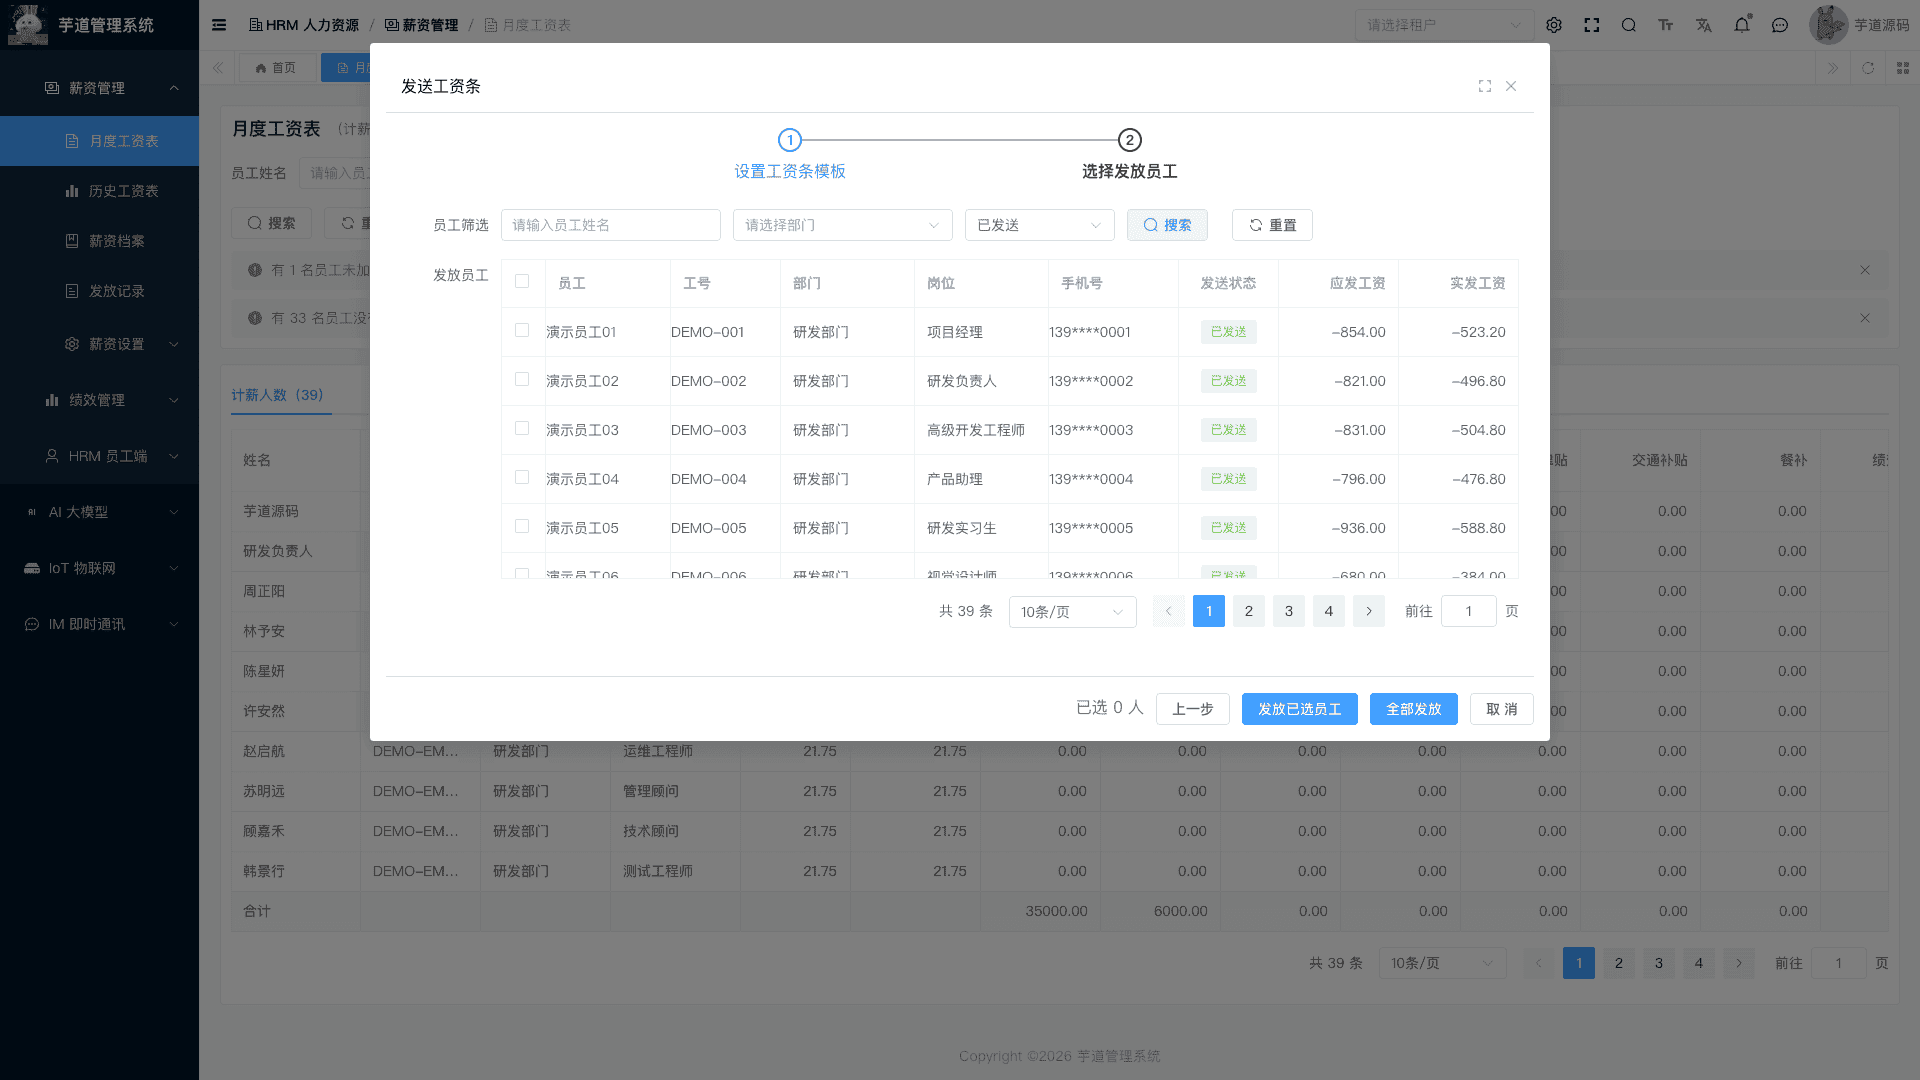
Task: Click breadcrumb HRM 人力资源
Action: (304, 25)
